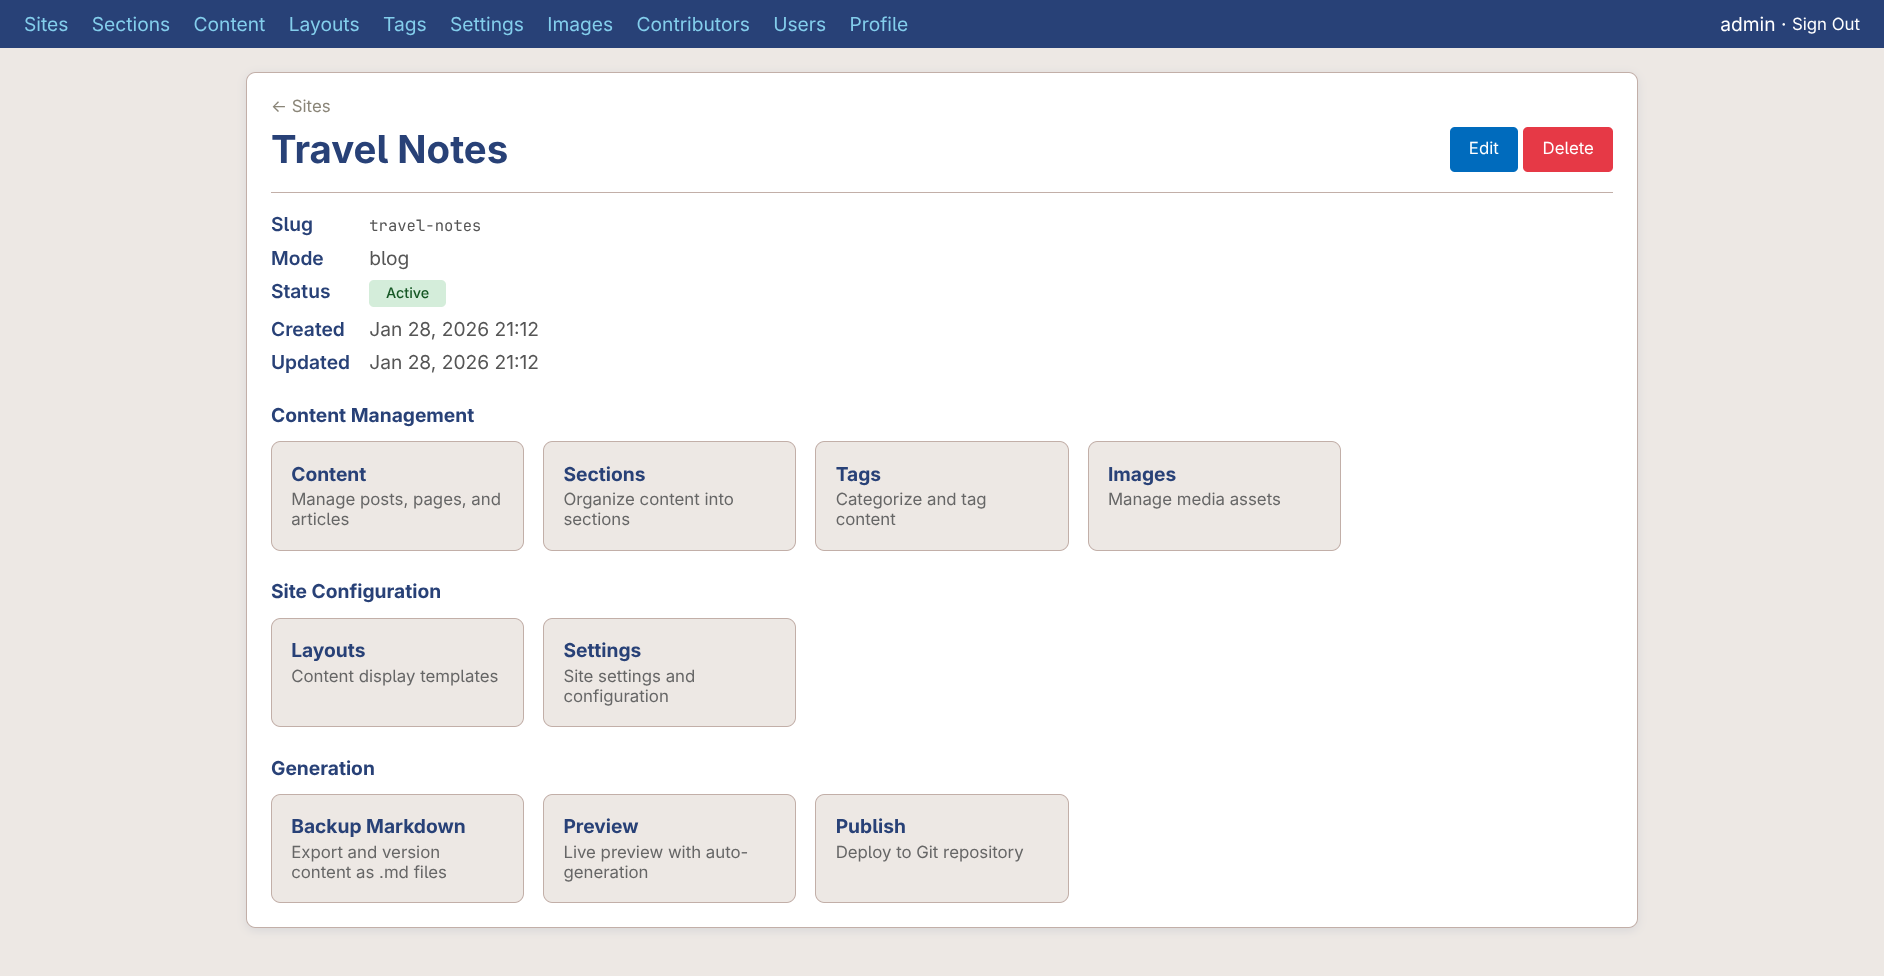Open the Sites menu in the navigation bar

(x=46, y=24)
